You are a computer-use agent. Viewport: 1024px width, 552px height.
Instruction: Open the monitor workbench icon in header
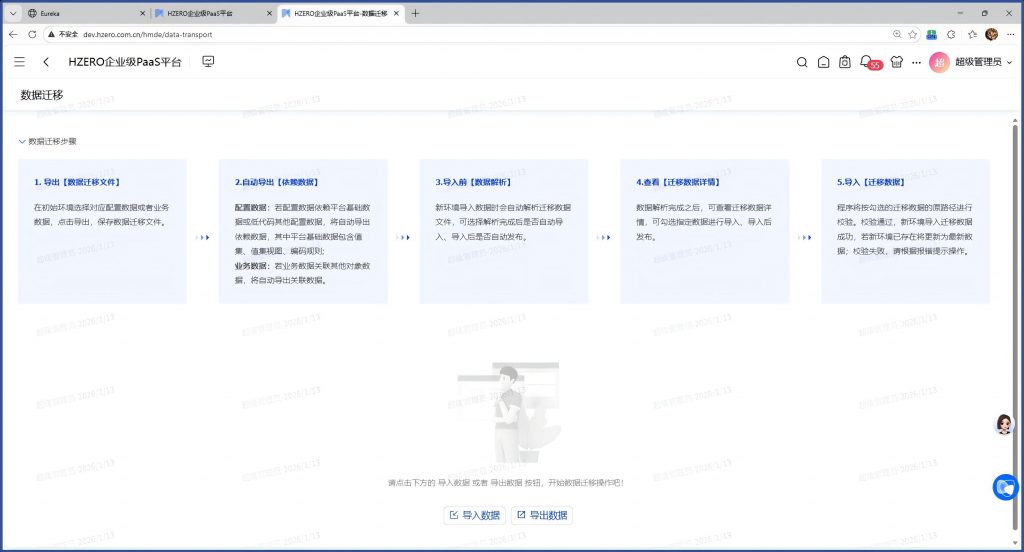pos(208,62)
